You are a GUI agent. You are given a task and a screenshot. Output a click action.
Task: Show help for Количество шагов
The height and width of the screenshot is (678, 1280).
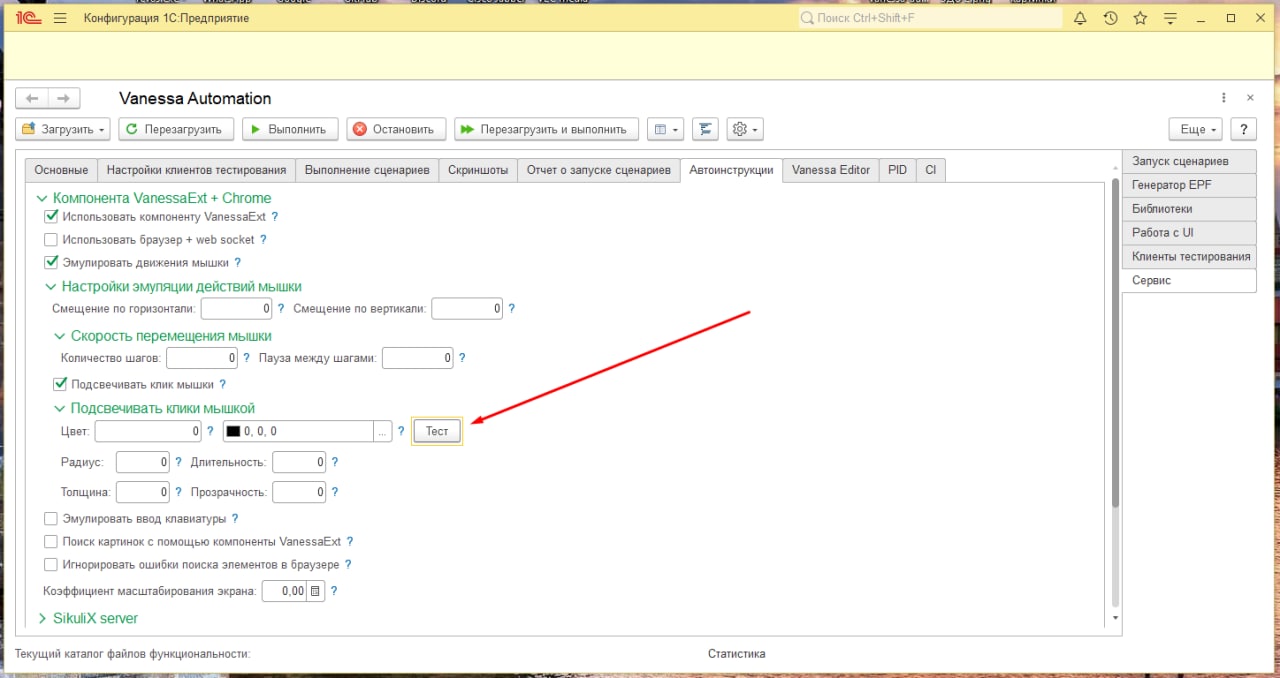(x=246, y=357)
